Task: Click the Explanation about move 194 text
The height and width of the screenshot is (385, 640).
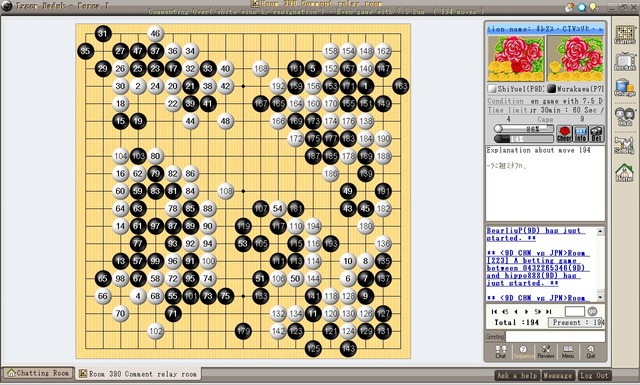Action: tap(538, 150)
